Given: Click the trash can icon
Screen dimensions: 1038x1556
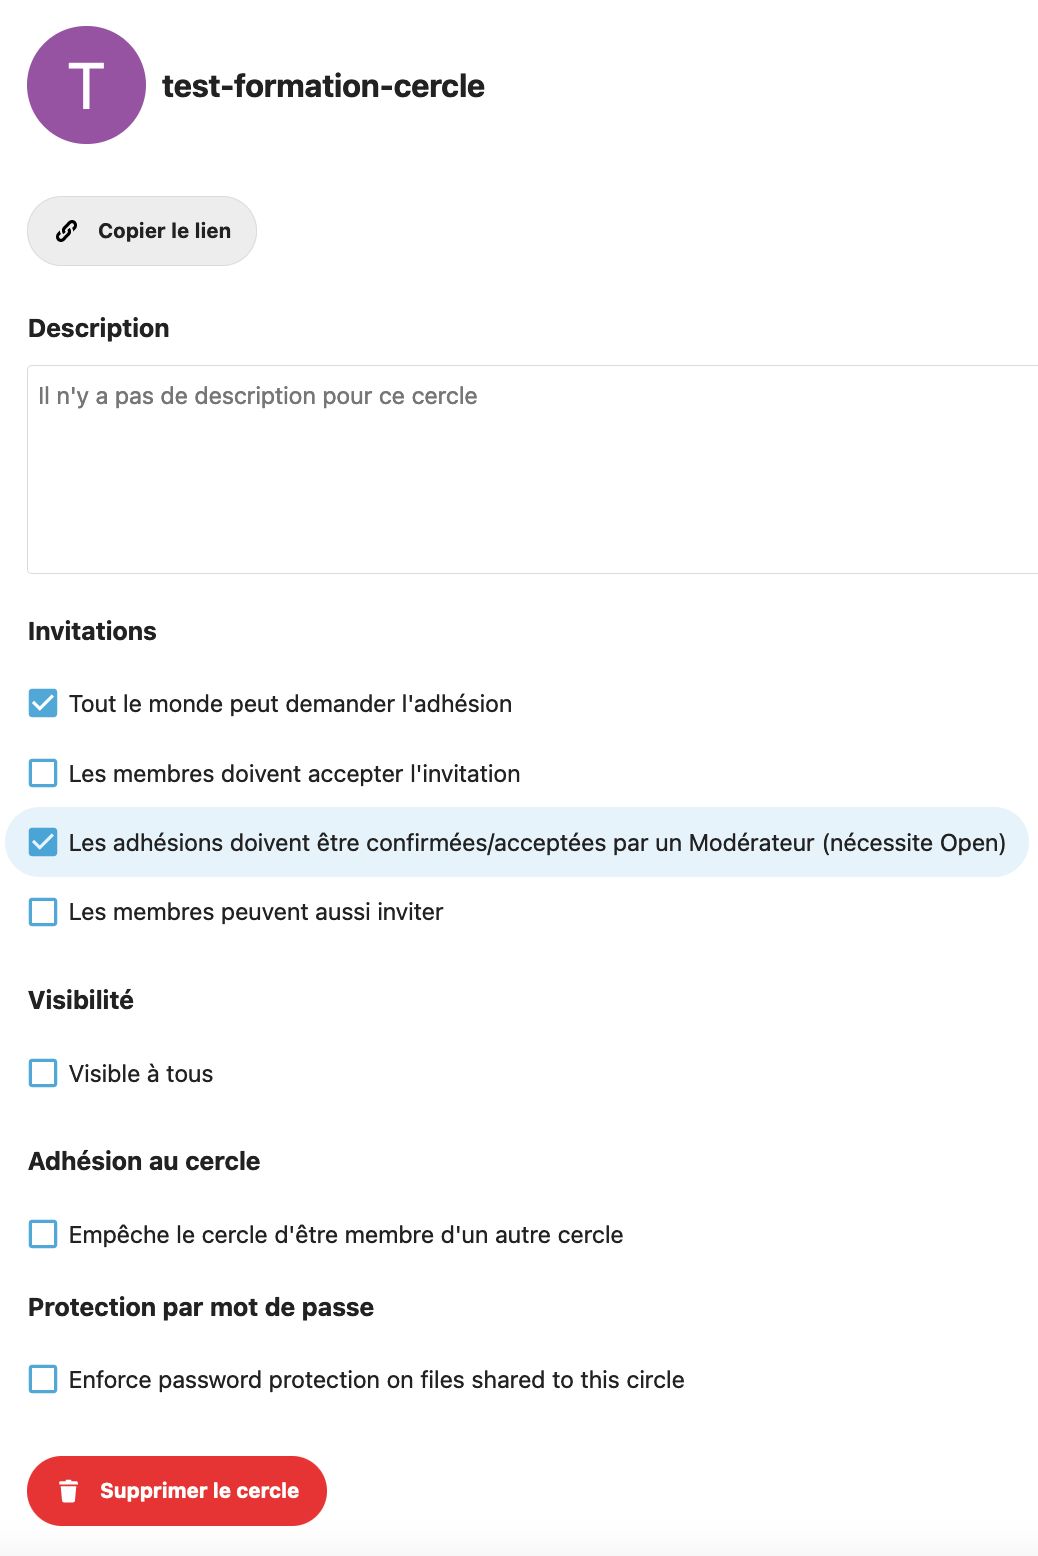Looking at the screenshot, I should (68, 1491).
